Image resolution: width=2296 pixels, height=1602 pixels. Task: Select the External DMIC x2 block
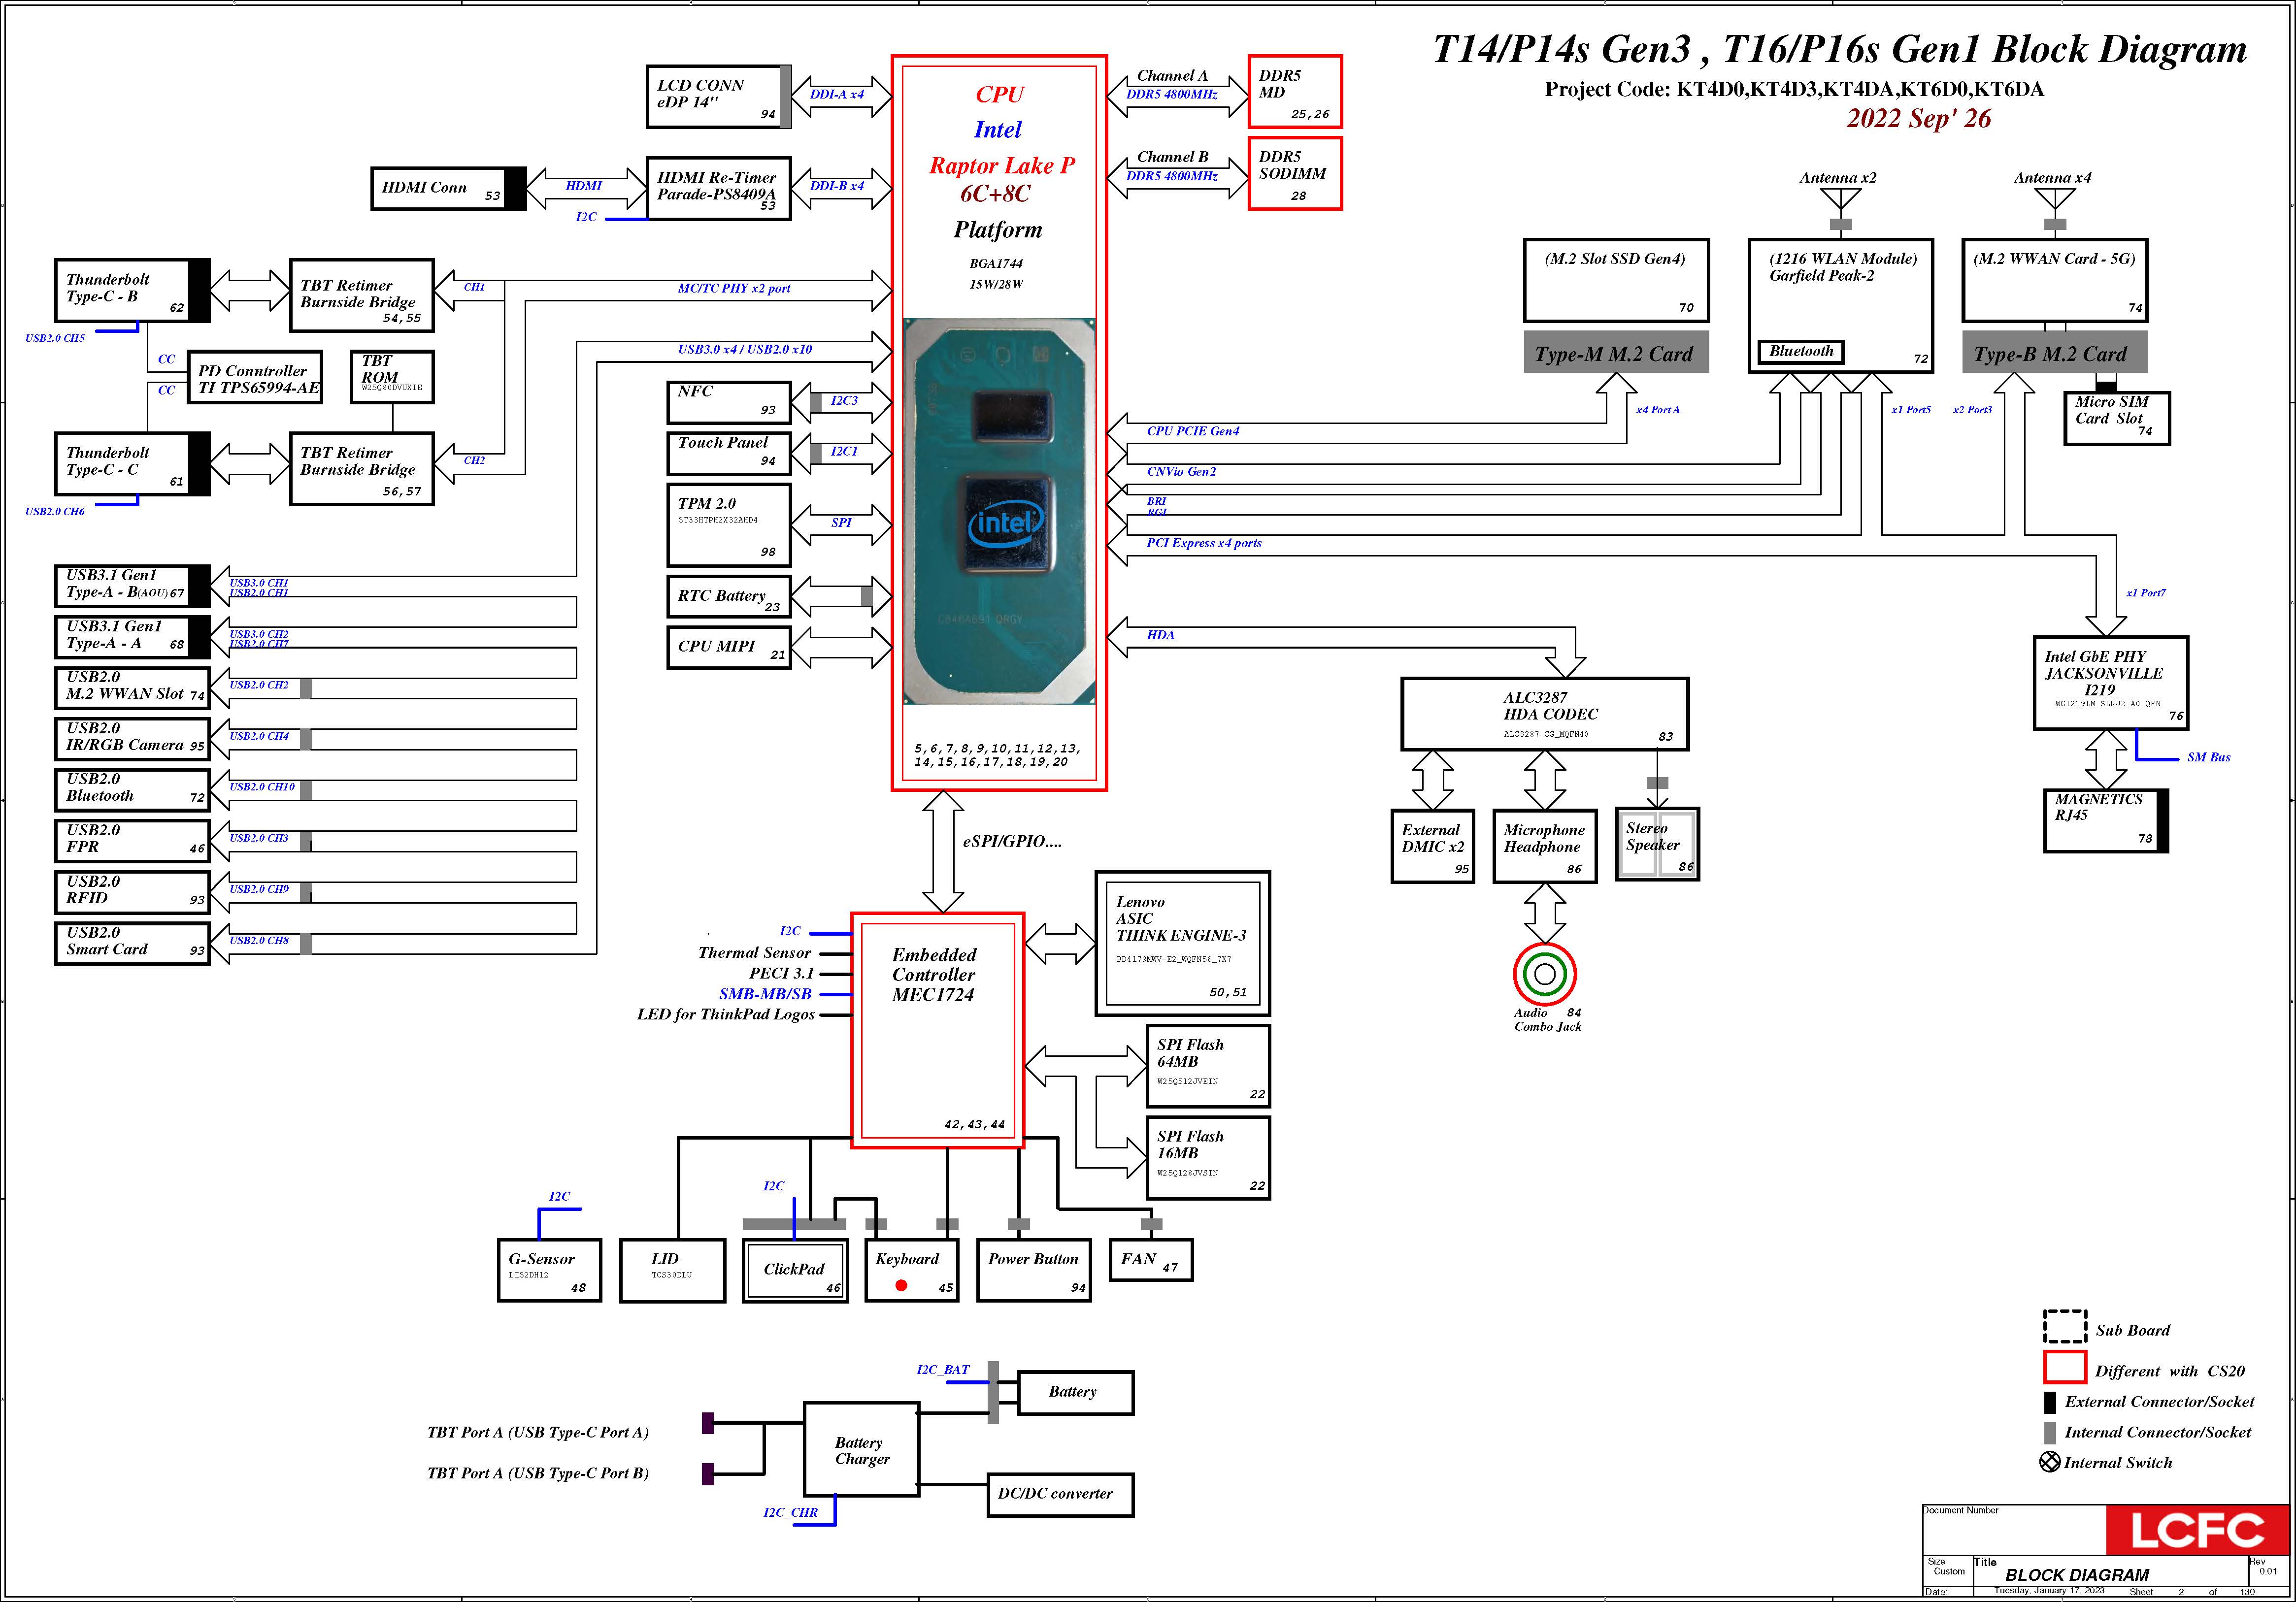(x=1433, y=846)
